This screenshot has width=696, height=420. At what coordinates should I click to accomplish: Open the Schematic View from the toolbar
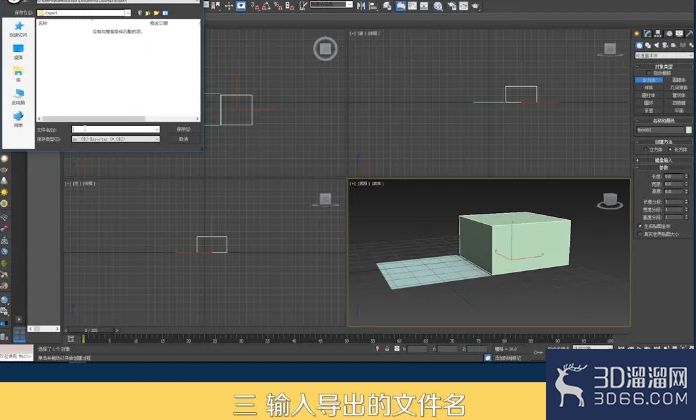click(x=424, y=6)
